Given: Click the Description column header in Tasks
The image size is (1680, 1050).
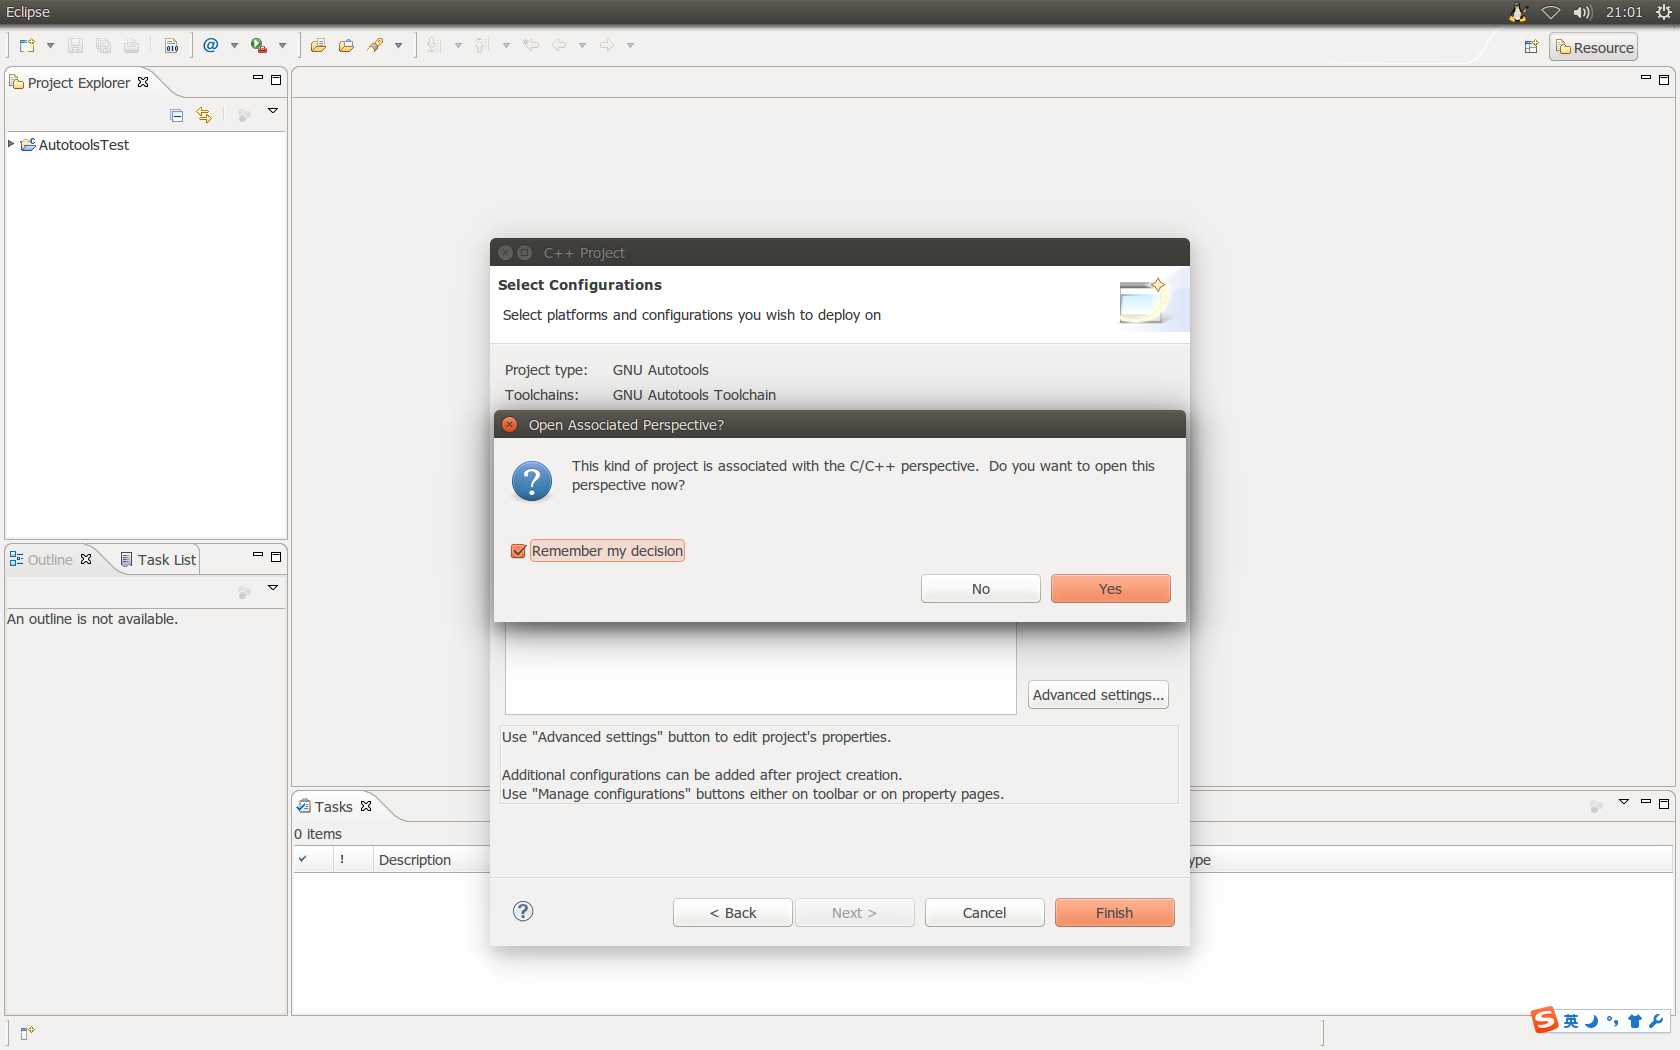Looking at the screenshot, I should (431, 860).
